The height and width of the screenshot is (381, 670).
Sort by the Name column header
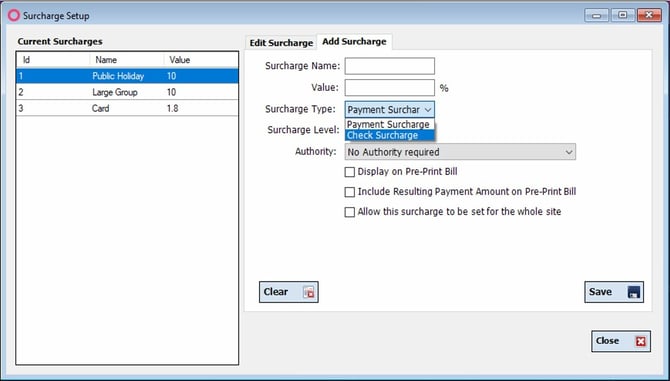coord(127,60)
